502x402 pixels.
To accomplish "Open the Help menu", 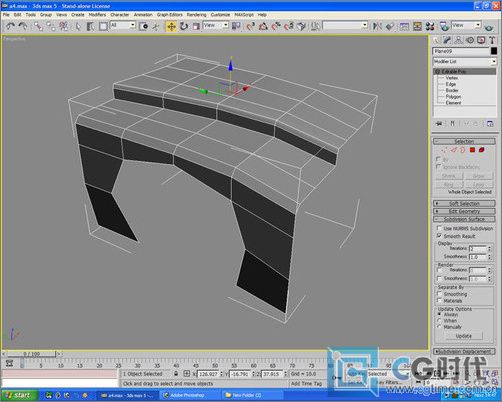I will (x=262, y=15).
